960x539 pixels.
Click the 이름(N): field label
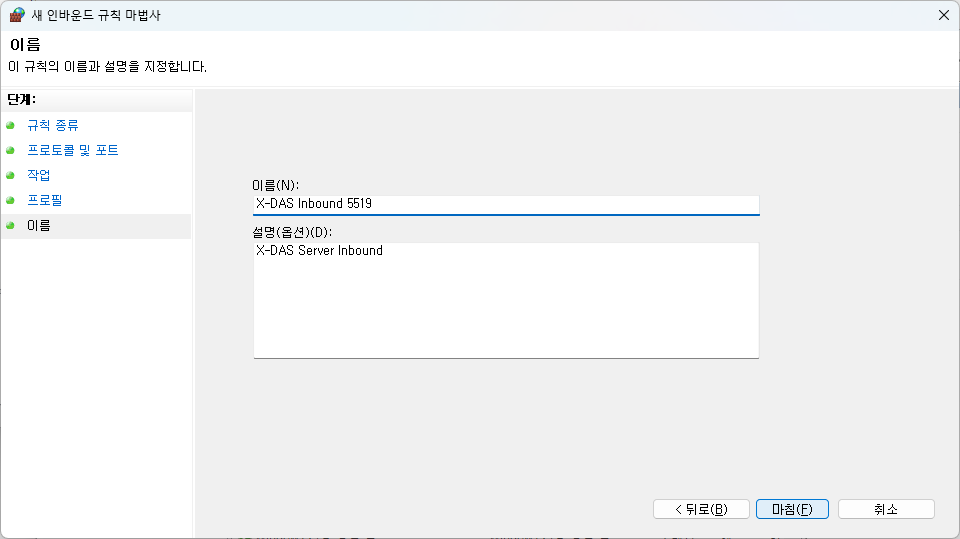tap(276, 185)
